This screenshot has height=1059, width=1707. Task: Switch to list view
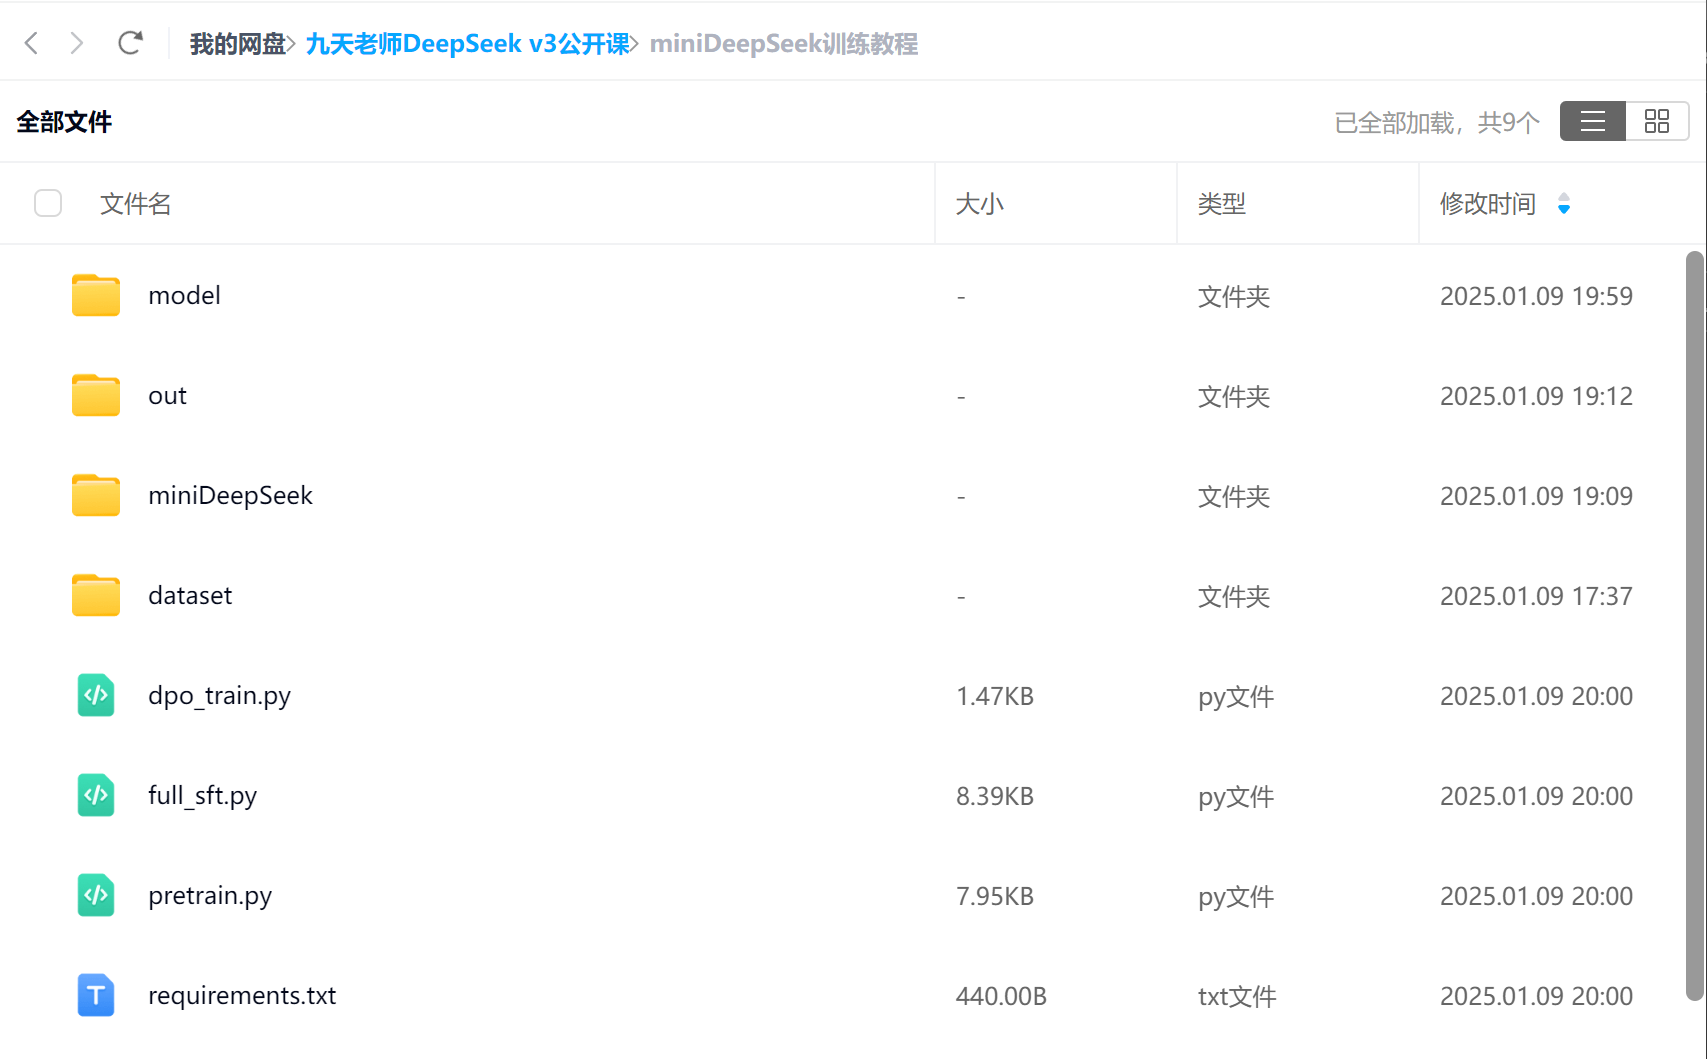click(x=1593, y=121)
